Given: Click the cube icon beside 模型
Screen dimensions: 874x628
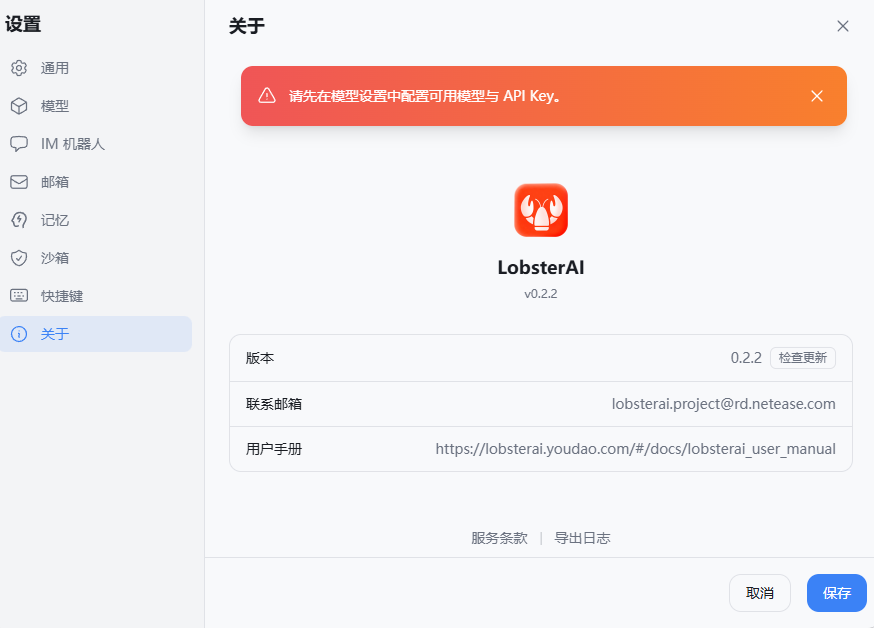Looking at the screenshot, I should click(x=19, y=106).
